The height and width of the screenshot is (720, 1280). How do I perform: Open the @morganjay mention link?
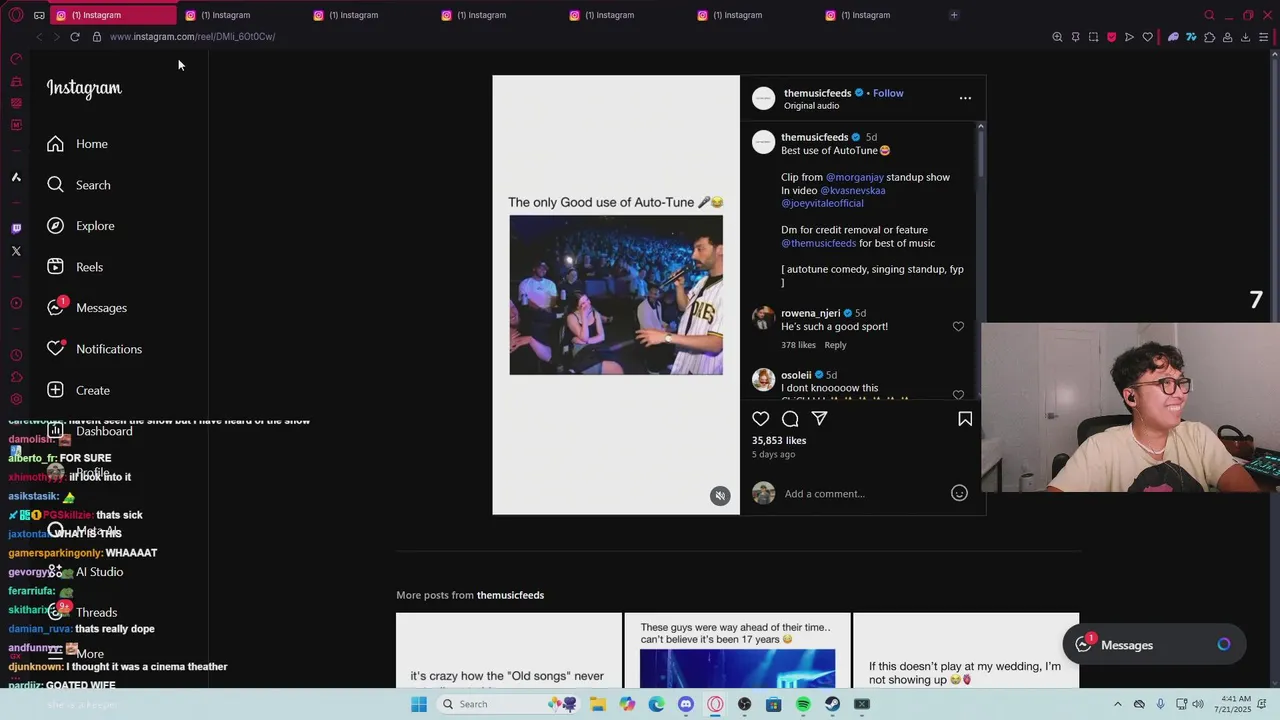(x=854, y=177)
